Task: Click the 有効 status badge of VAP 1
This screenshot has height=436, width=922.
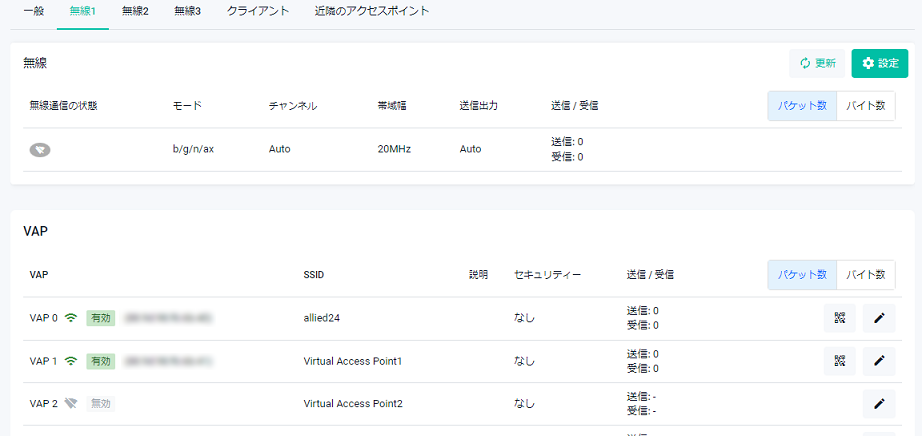Action: 101,361
